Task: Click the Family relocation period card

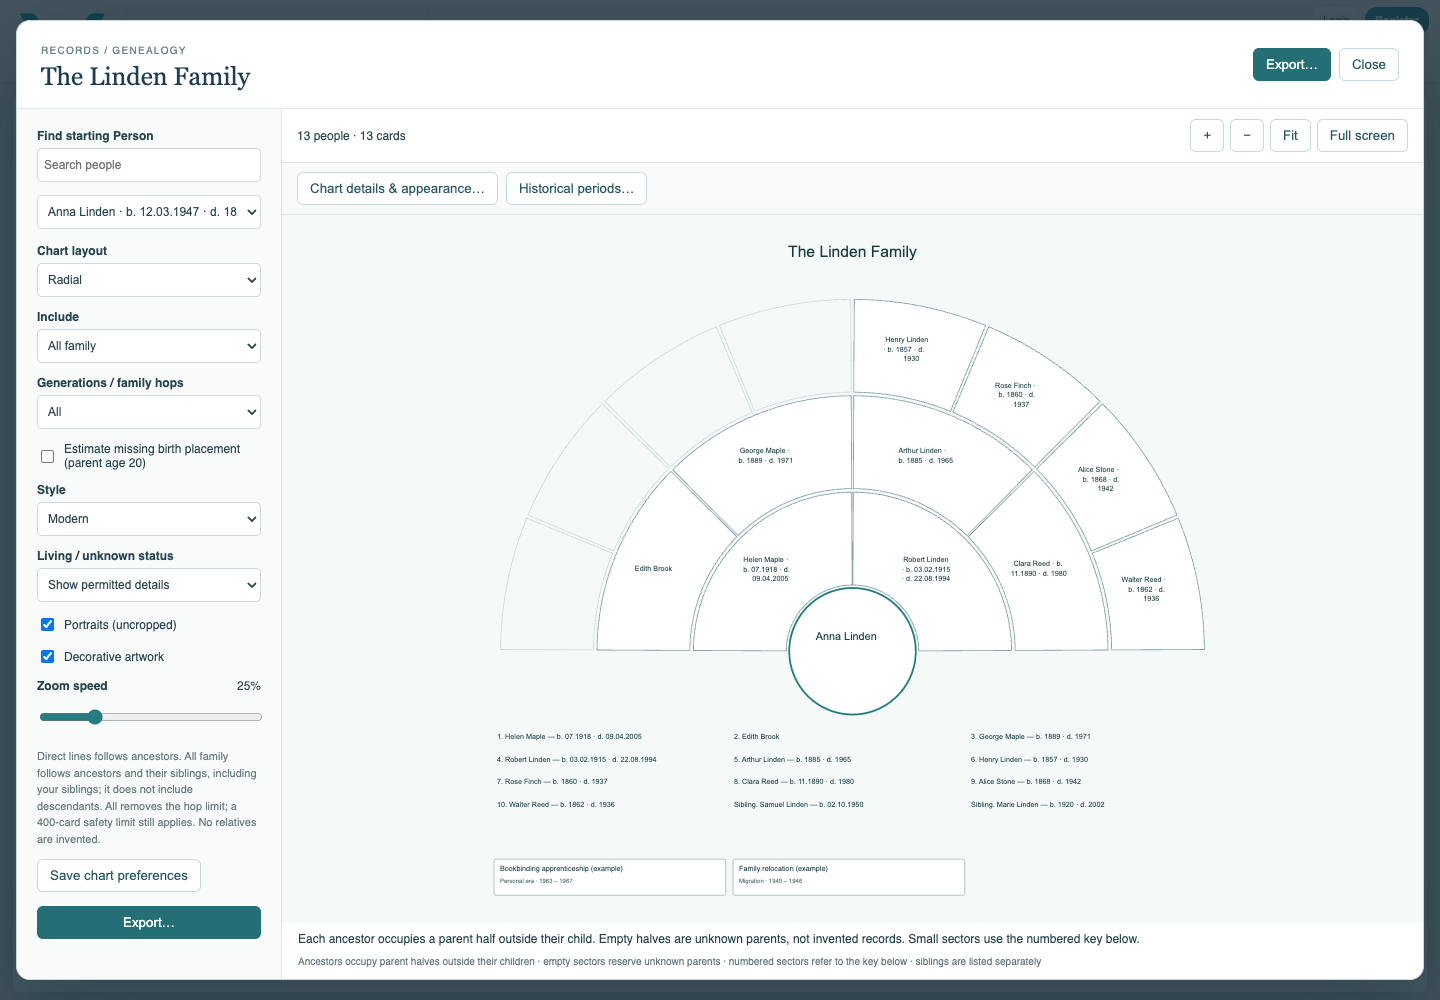Action: pyautogui.click(x=848, y=877)
